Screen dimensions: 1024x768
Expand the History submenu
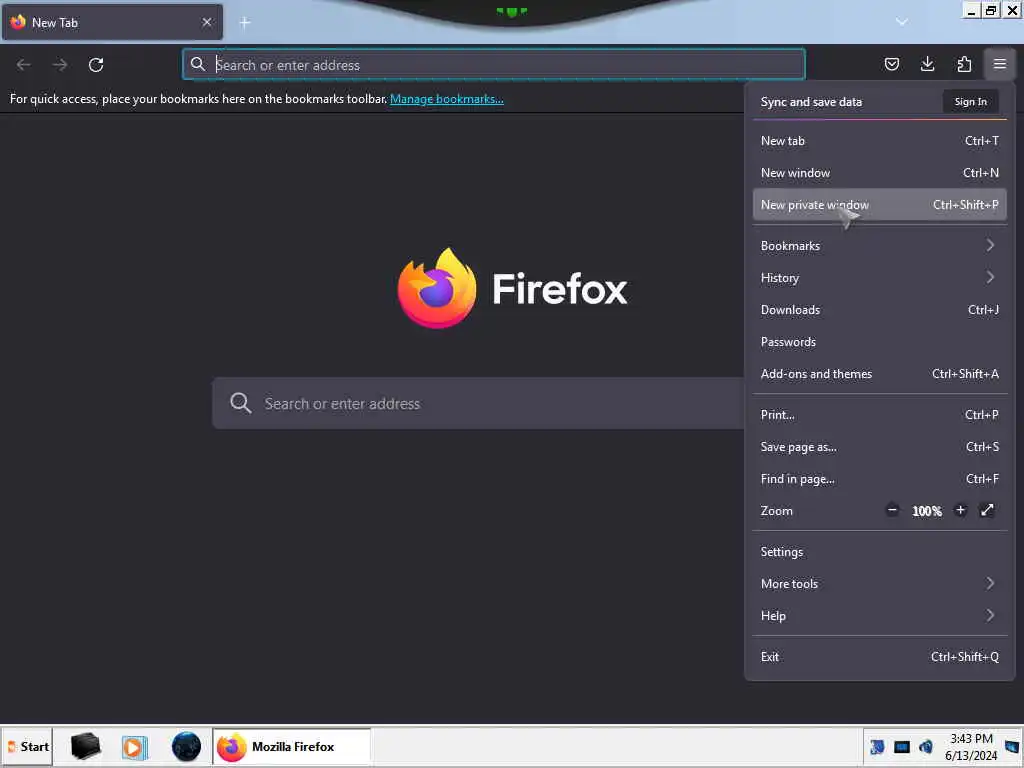880,278
